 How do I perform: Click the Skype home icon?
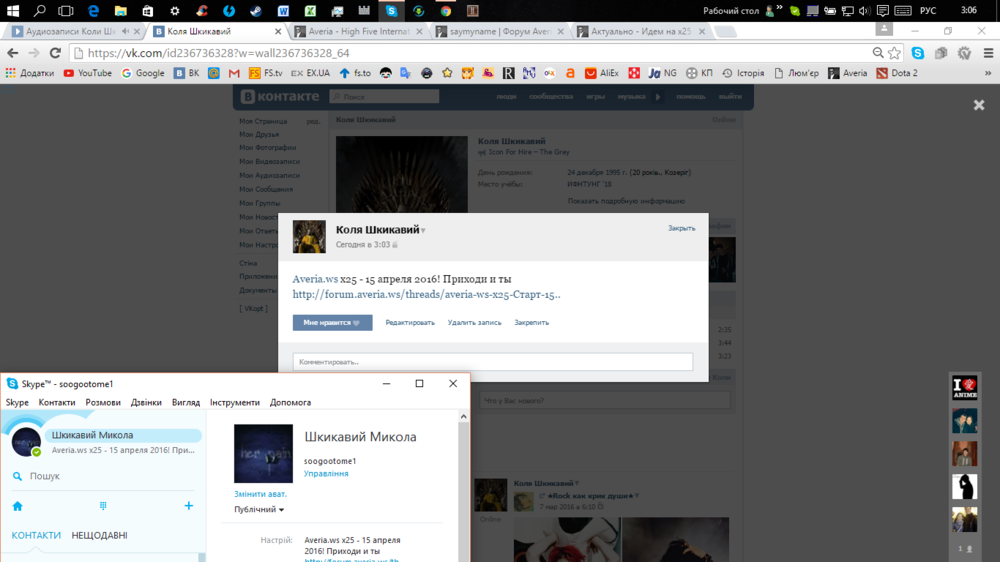click(17, 506)
